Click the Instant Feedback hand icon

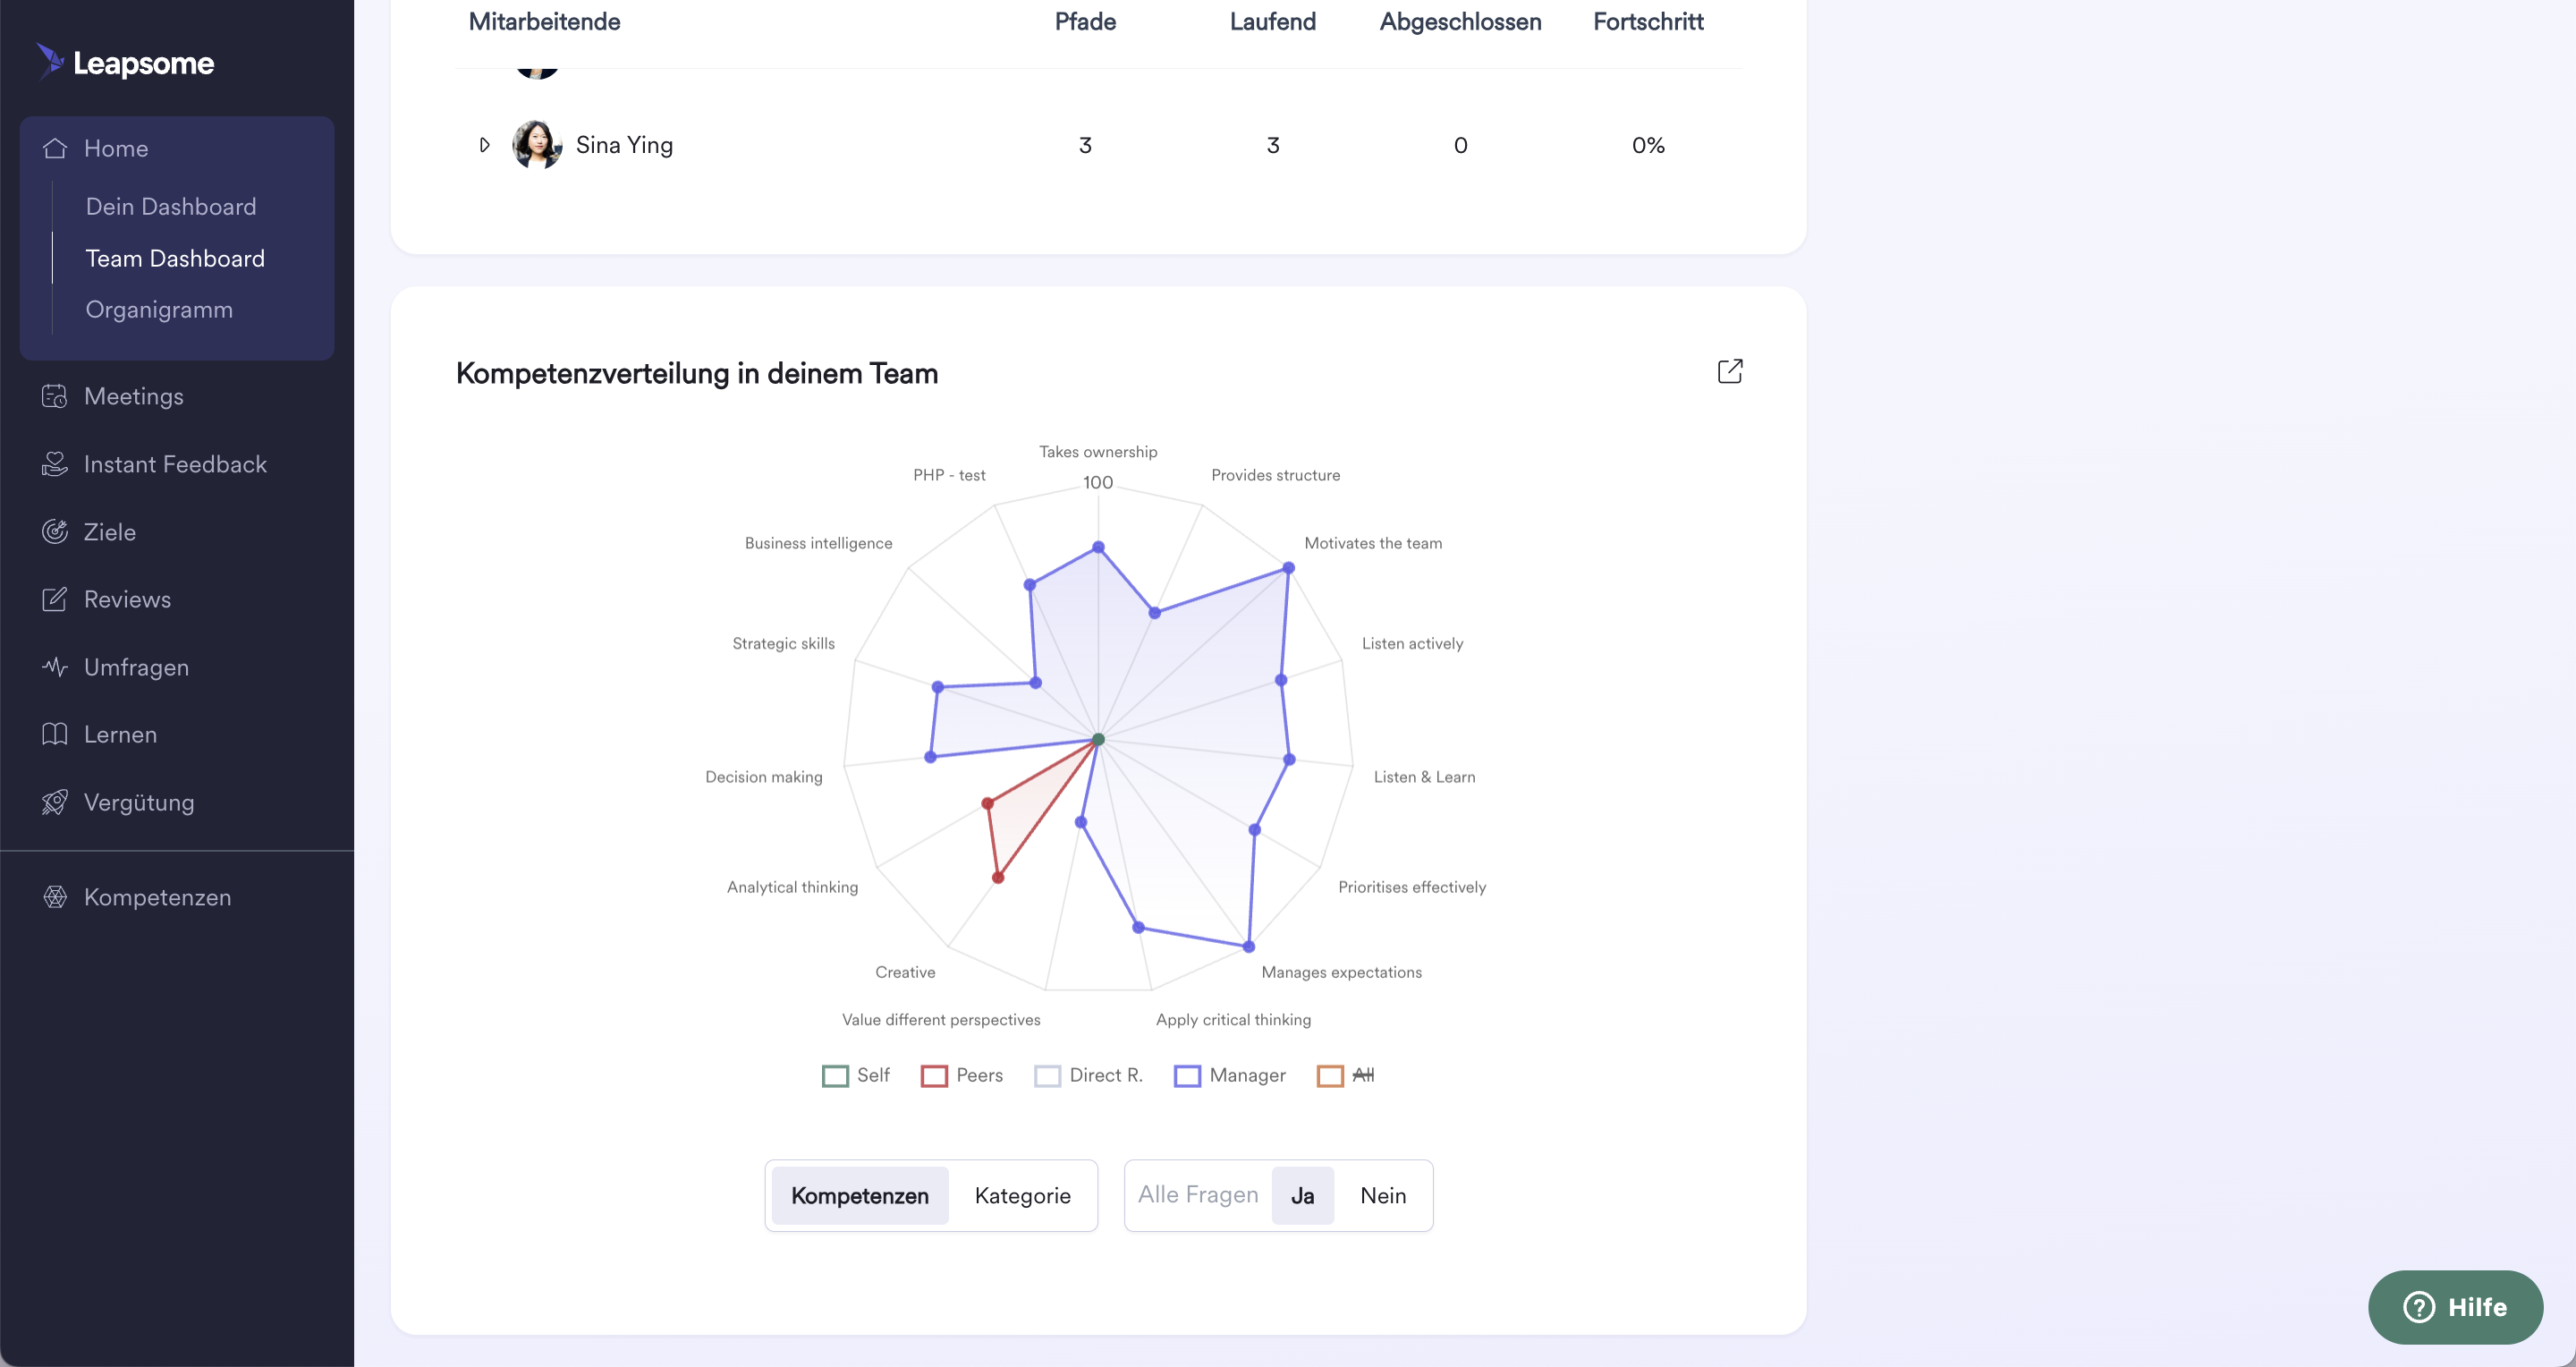(x=55, y=464)
